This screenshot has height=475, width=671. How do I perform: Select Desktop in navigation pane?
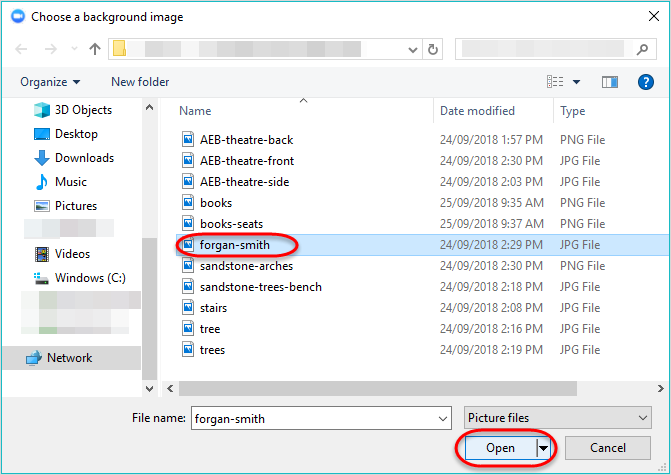65,134
